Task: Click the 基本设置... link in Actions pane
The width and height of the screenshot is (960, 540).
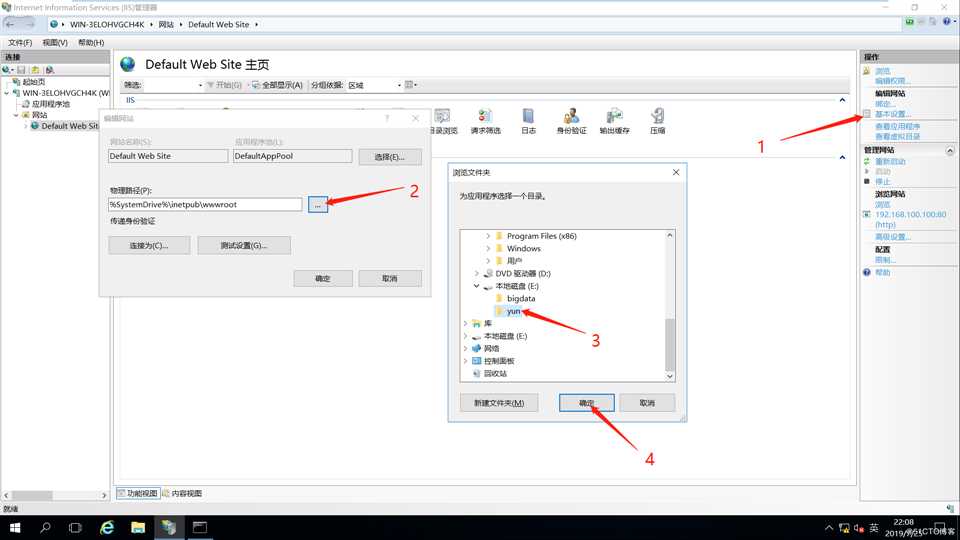Action: [893, 114]
